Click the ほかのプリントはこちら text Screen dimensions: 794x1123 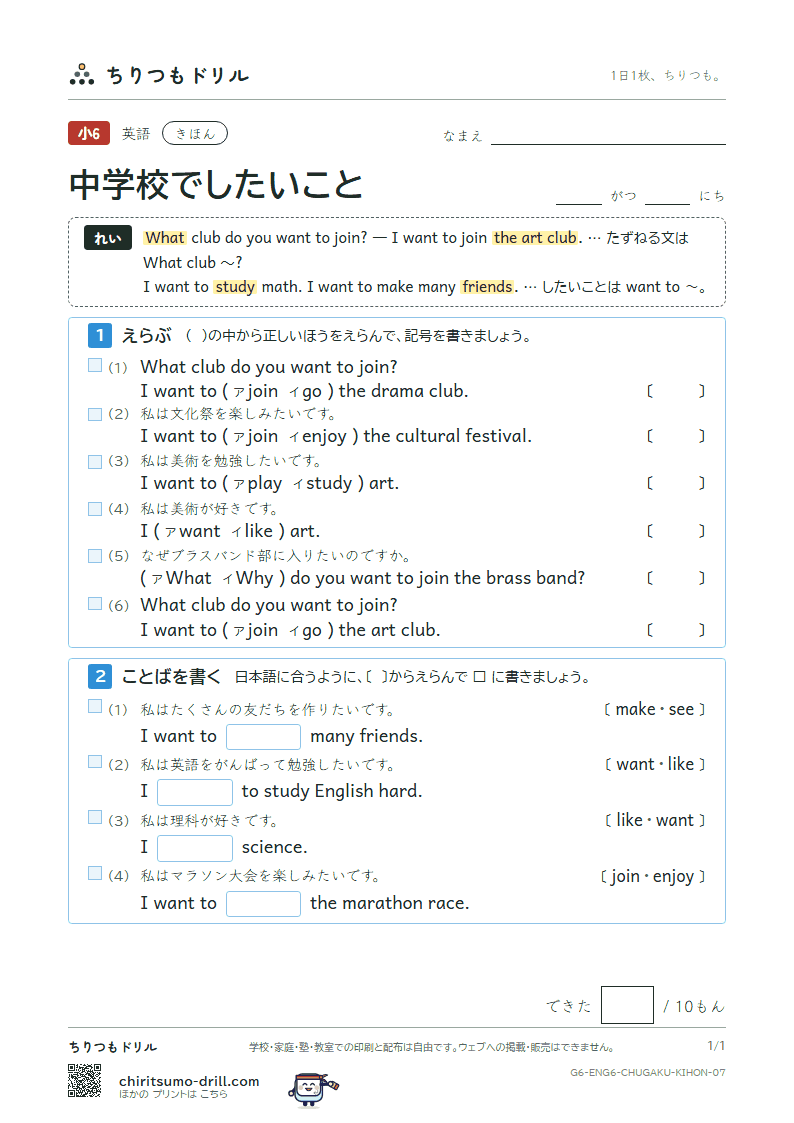pos(173,1094)
